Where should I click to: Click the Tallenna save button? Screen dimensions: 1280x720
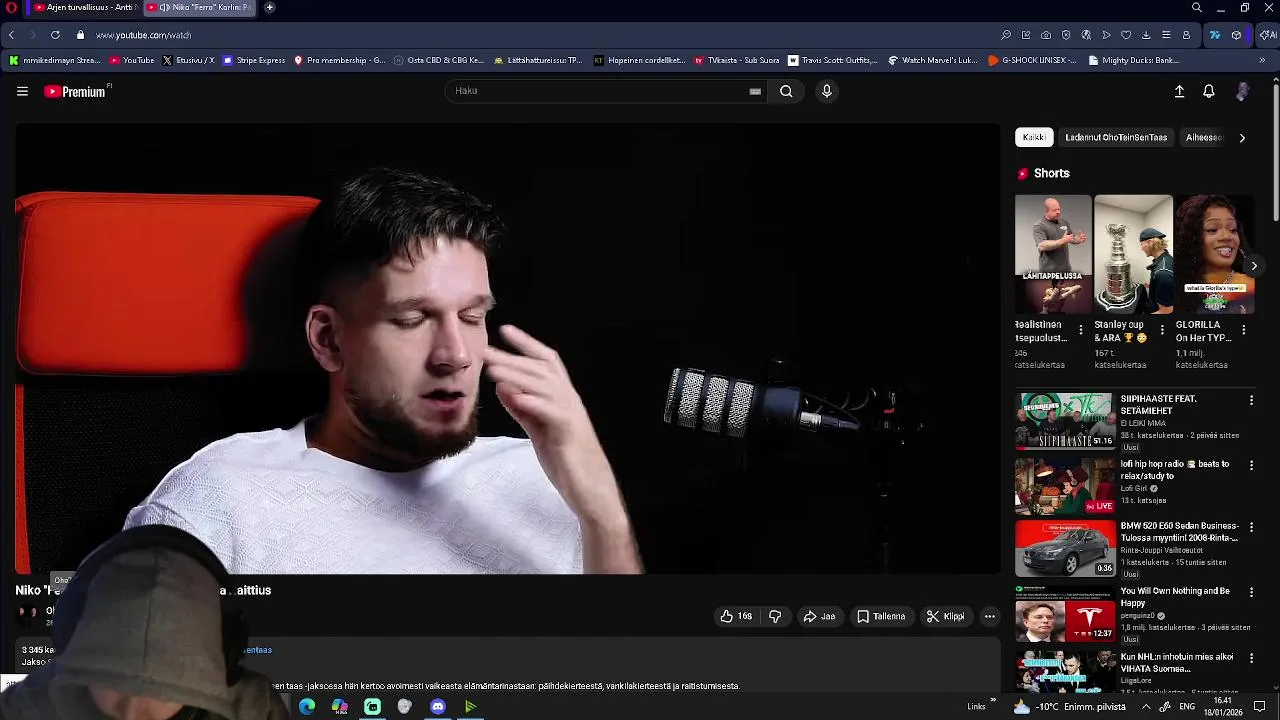881,616
